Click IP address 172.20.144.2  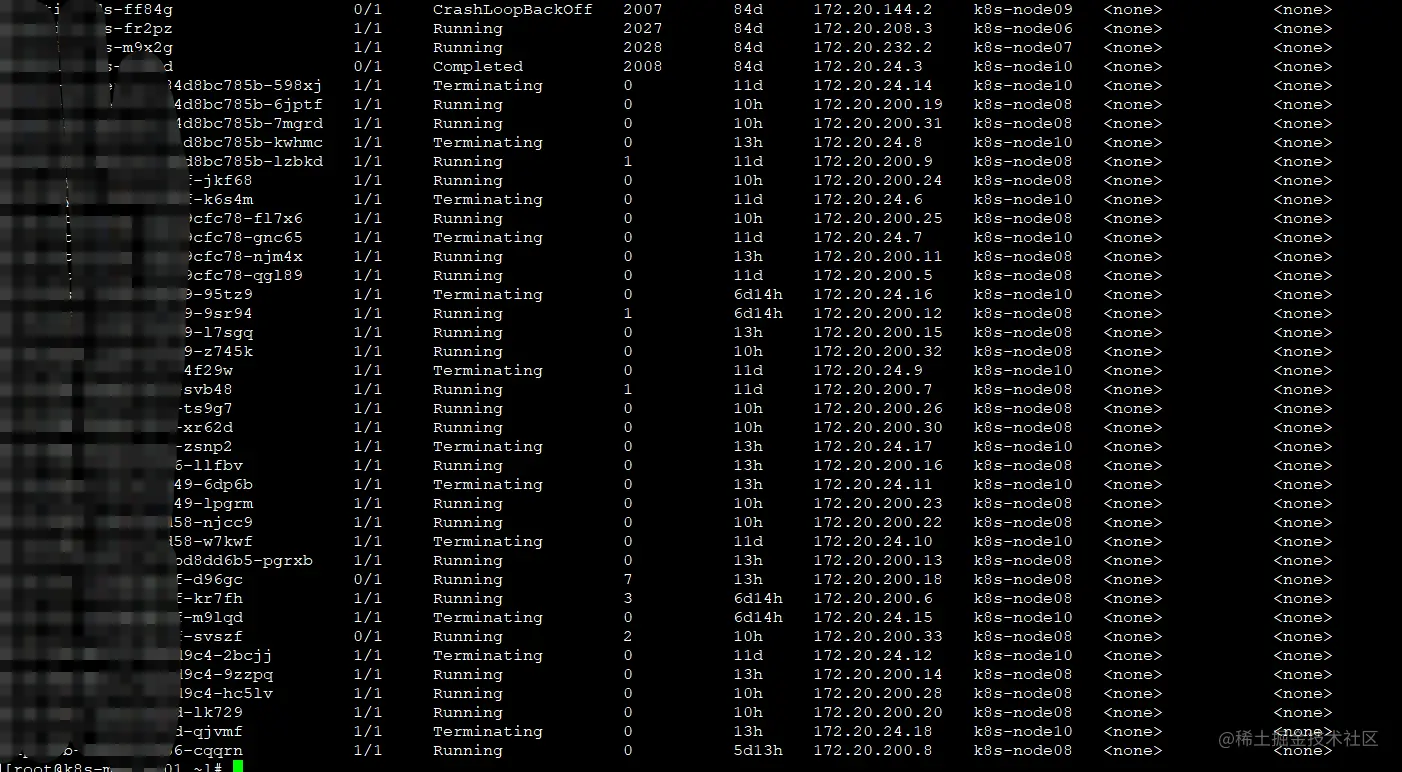tap(872, 10)
